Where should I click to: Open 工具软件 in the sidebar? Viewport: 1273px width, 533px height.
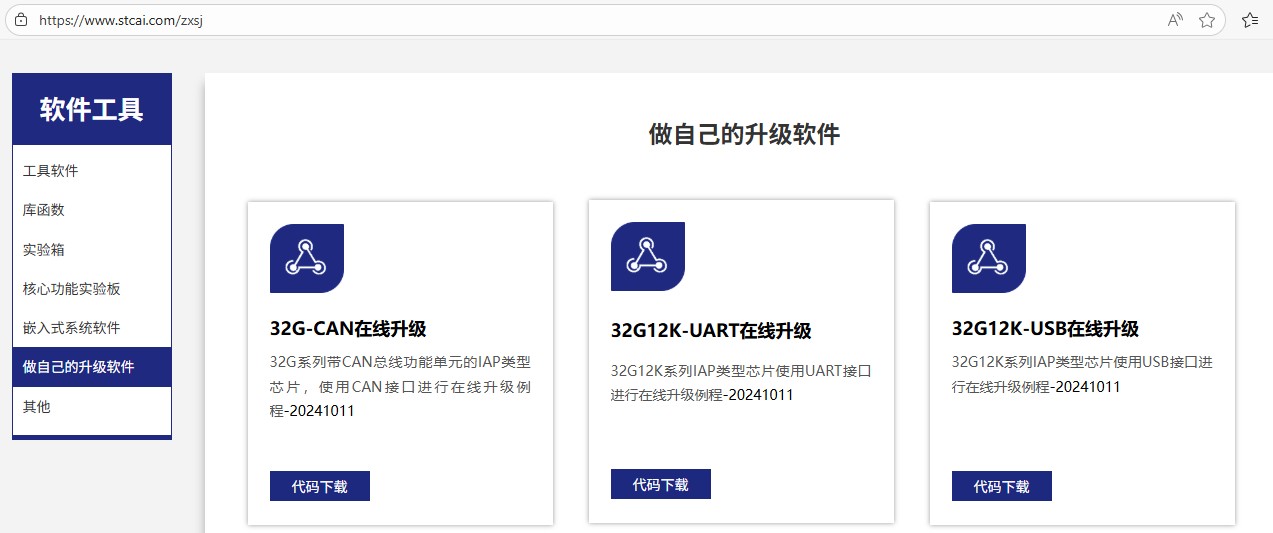pos(92,171)
